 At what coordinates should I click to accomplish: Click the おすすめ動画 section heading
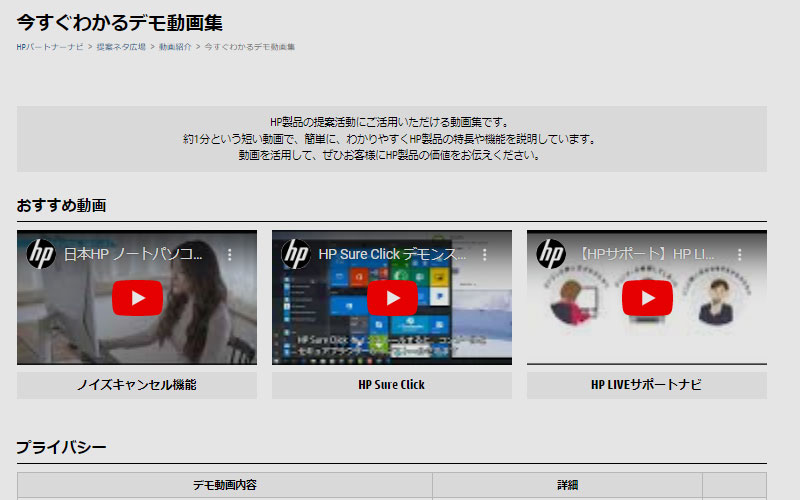pyautogui.click(x=61, y=205)
